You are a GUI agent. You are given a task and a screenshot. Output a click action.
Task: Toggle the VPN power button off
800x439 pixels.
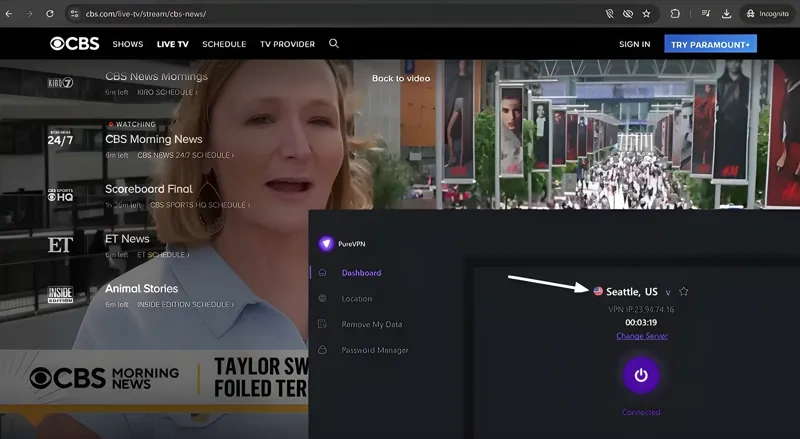pyautogui.click(x=641, y=376)
